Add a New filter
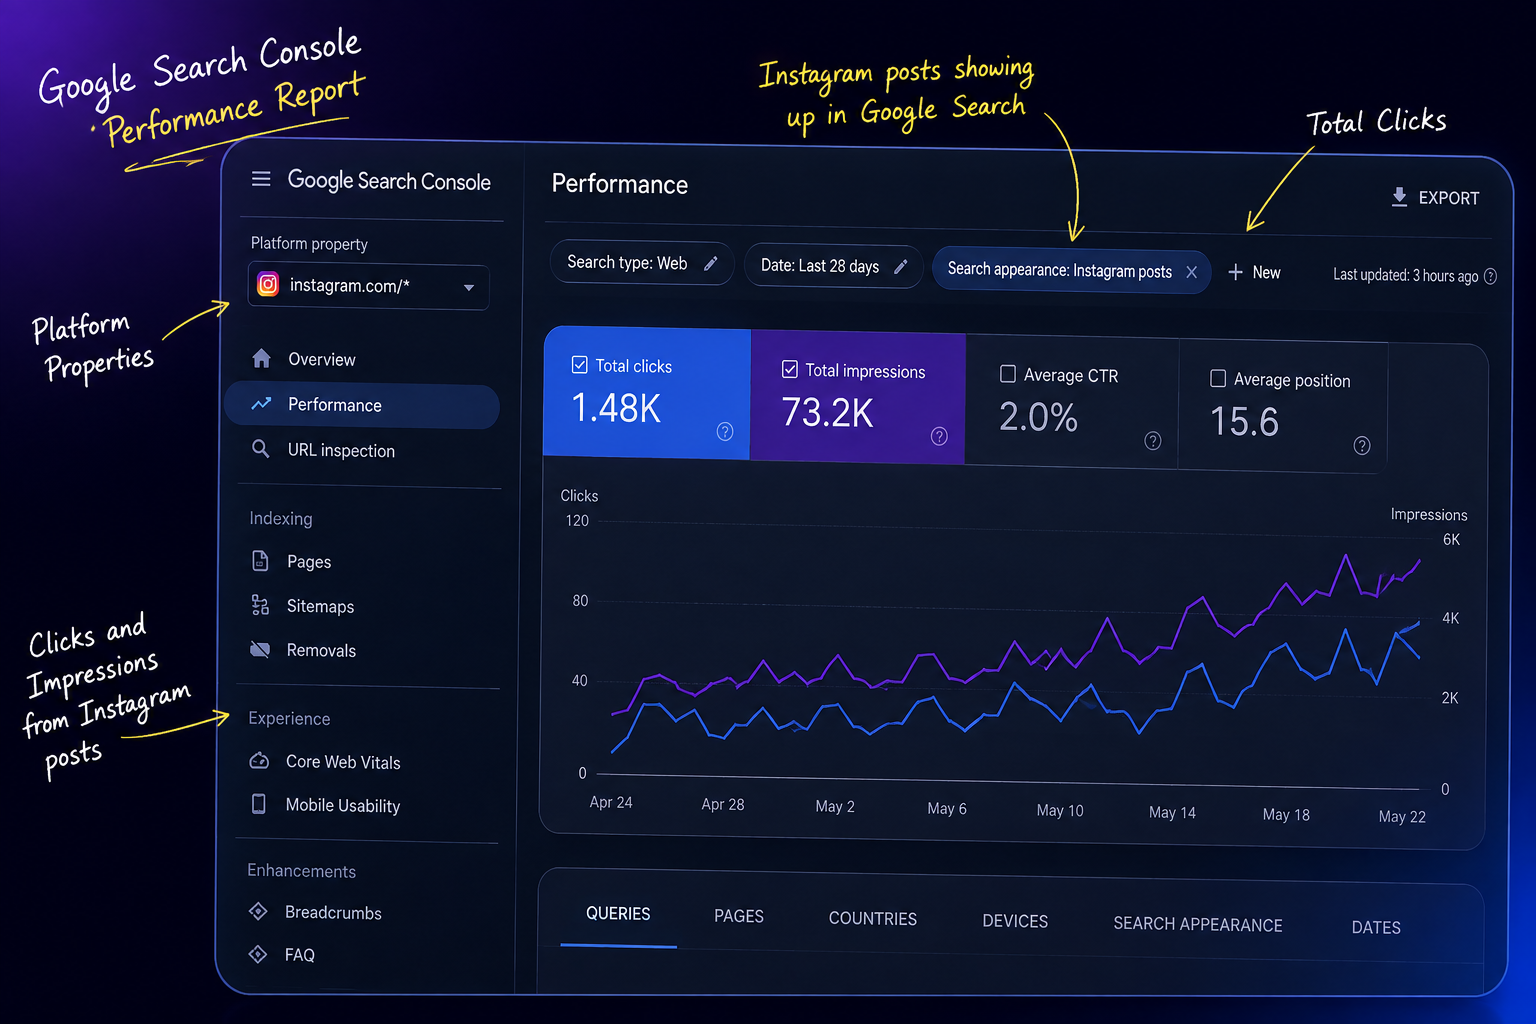1536x1024 pixels. click(x=1254, y=273)
